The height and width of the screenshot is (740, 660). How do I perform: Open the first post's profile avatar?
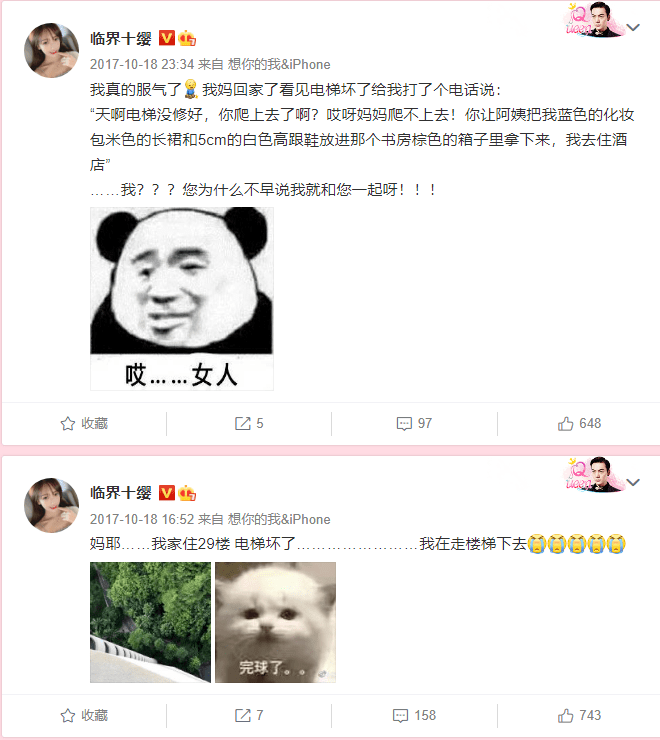[x=51, y=50]
